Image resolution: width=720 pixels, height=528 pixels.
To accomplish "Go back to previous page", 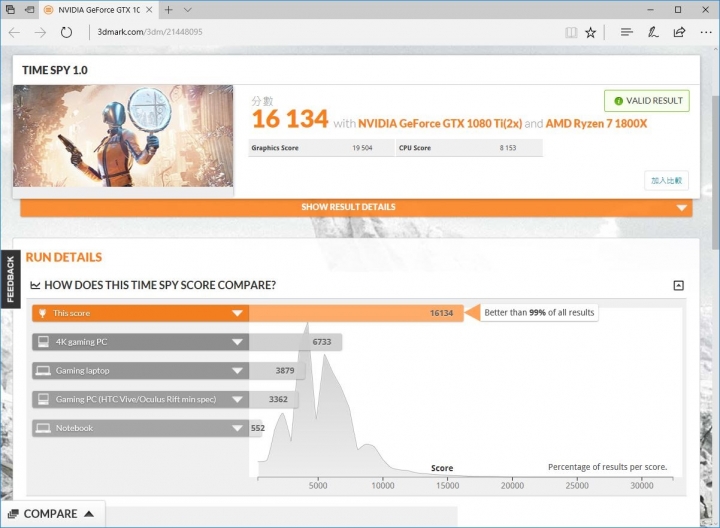I will click(14, 32).
